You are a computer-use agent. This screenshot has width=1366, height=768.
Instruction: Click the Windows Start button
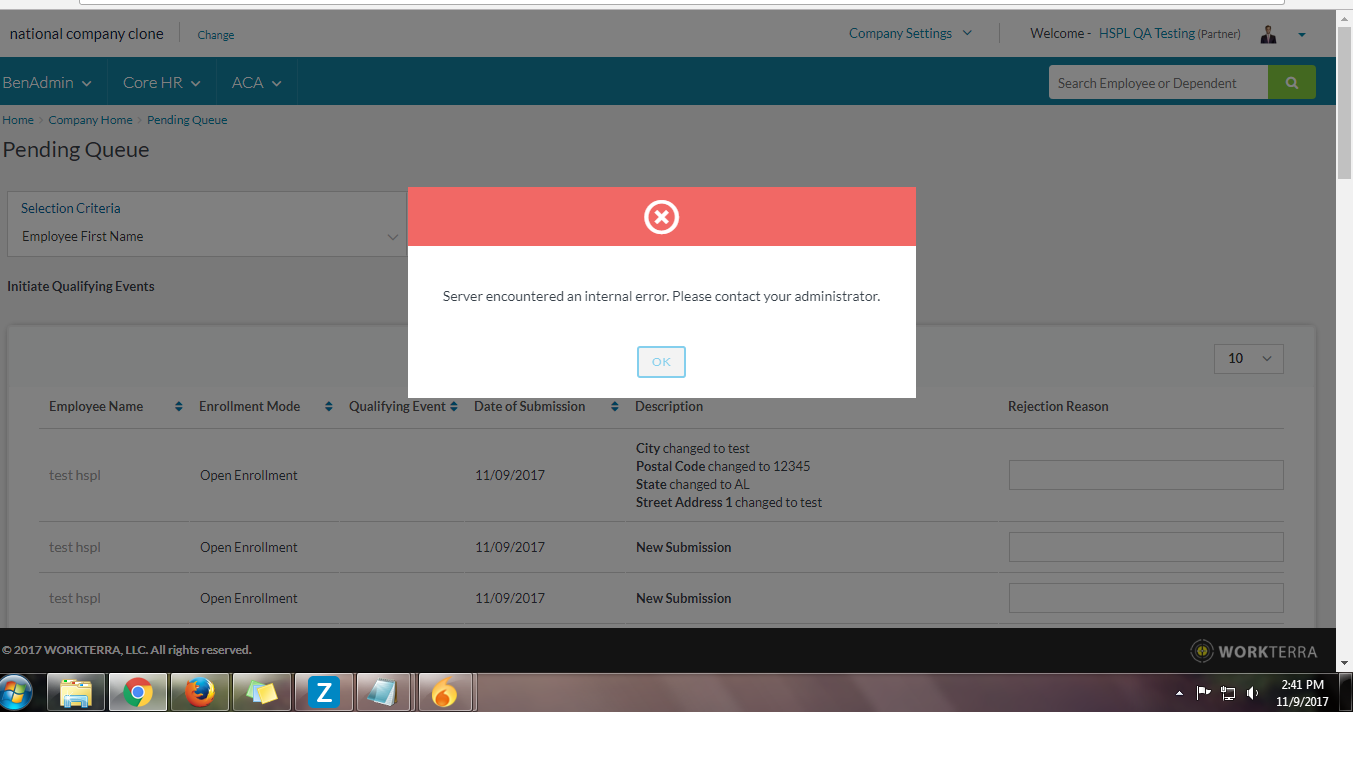[17, 692]
